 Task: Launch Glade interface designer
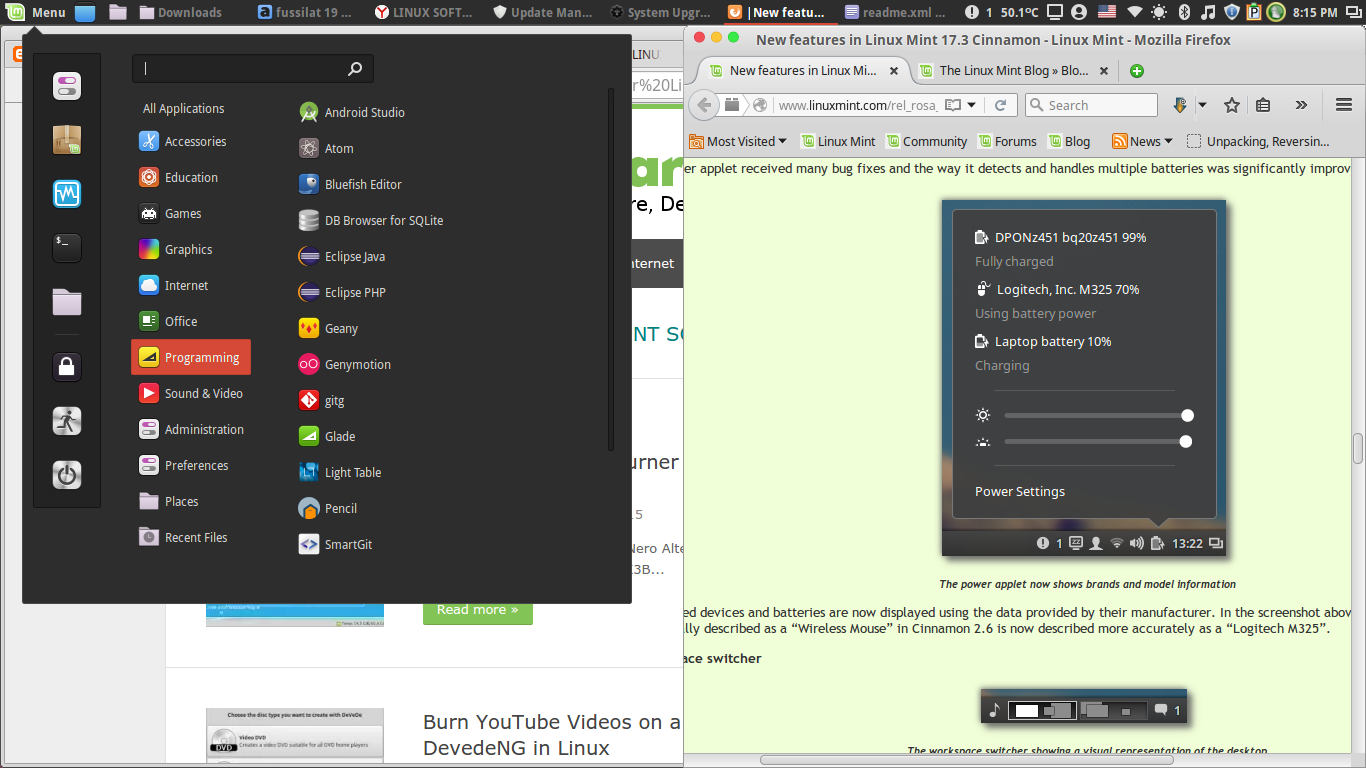click(327, 437)
